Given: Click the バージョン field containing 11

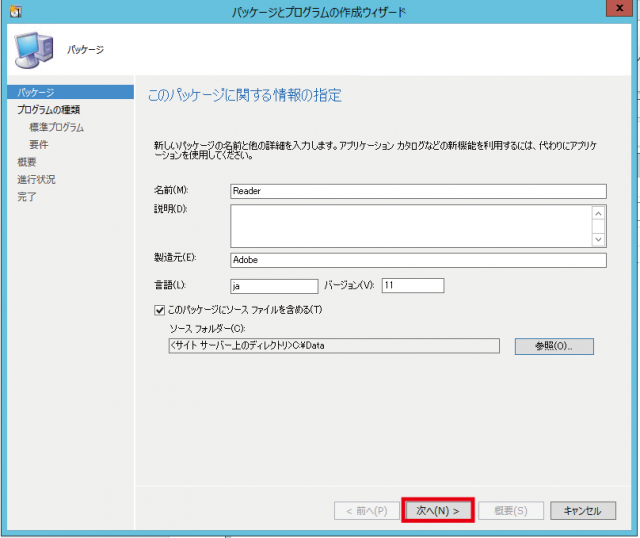Looking at the screenshot, I should (x=411, y=286).
